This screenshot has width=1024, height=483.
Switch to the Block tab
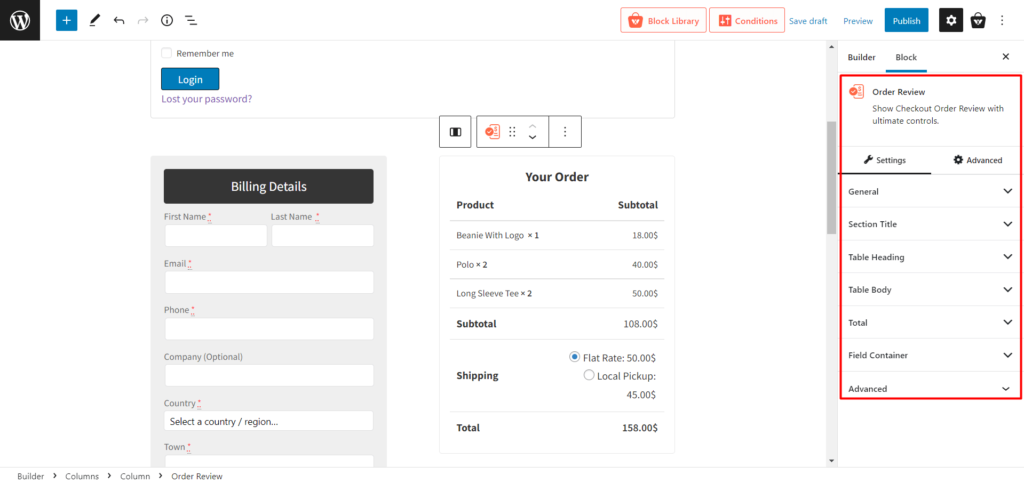(906, 57)
